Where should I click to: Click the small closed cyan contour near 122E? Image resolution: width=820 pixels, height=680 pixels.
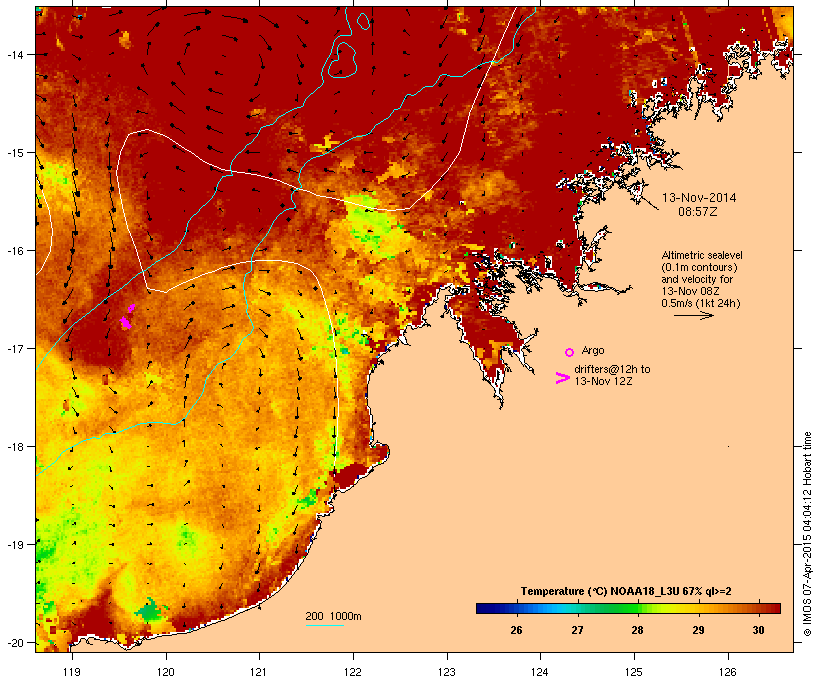[363, 20]
